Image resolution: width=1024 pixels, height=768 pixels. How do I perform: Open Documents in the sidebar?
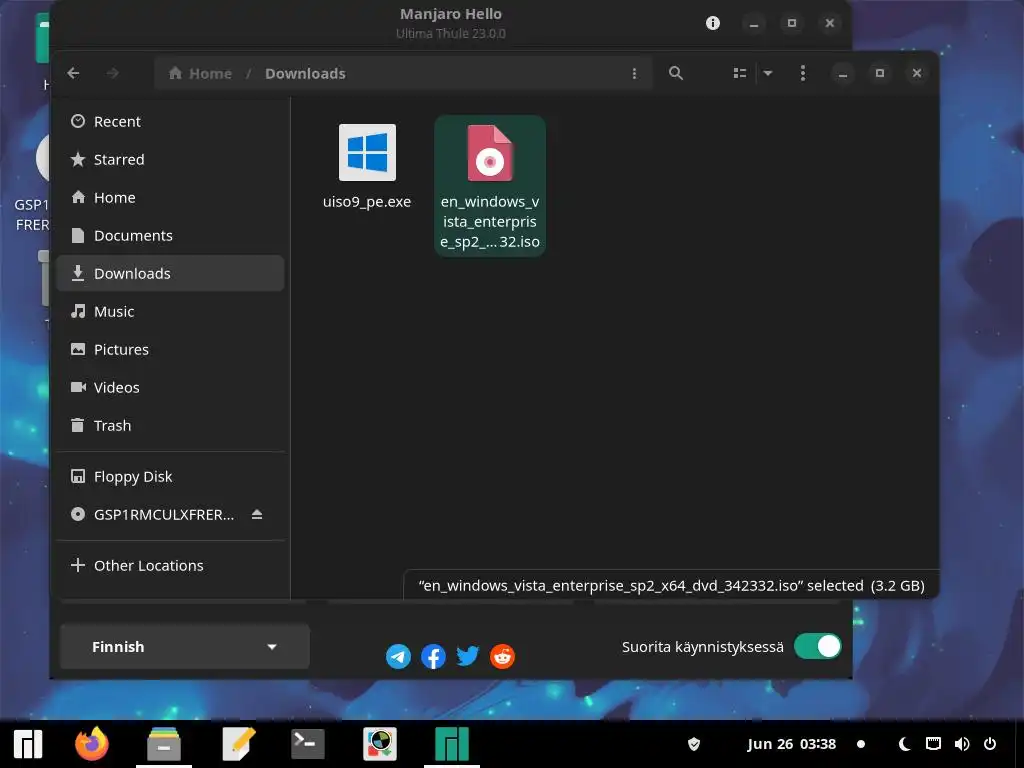(x=170, y=235)
